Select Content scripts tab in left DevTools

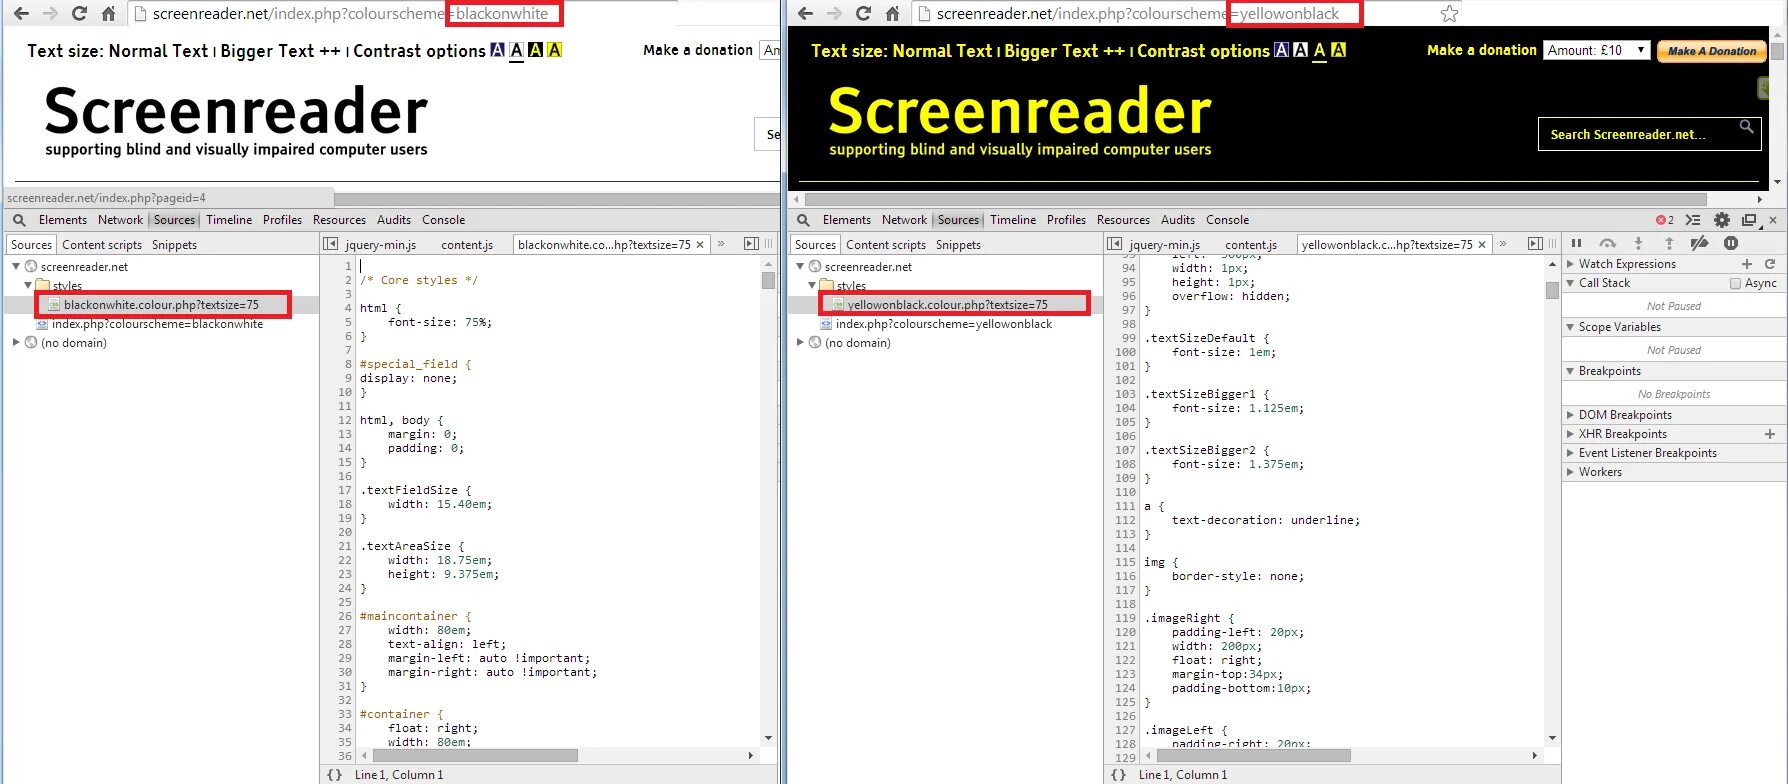point(102,245)
